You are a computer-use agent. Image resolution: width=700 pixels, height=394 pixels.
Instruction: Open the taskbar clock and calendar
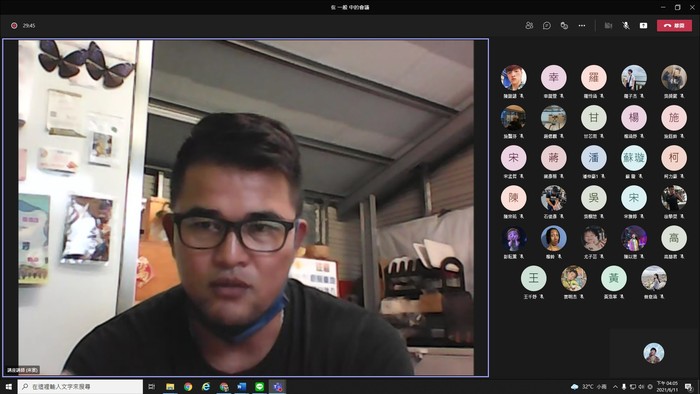point(668,386)
